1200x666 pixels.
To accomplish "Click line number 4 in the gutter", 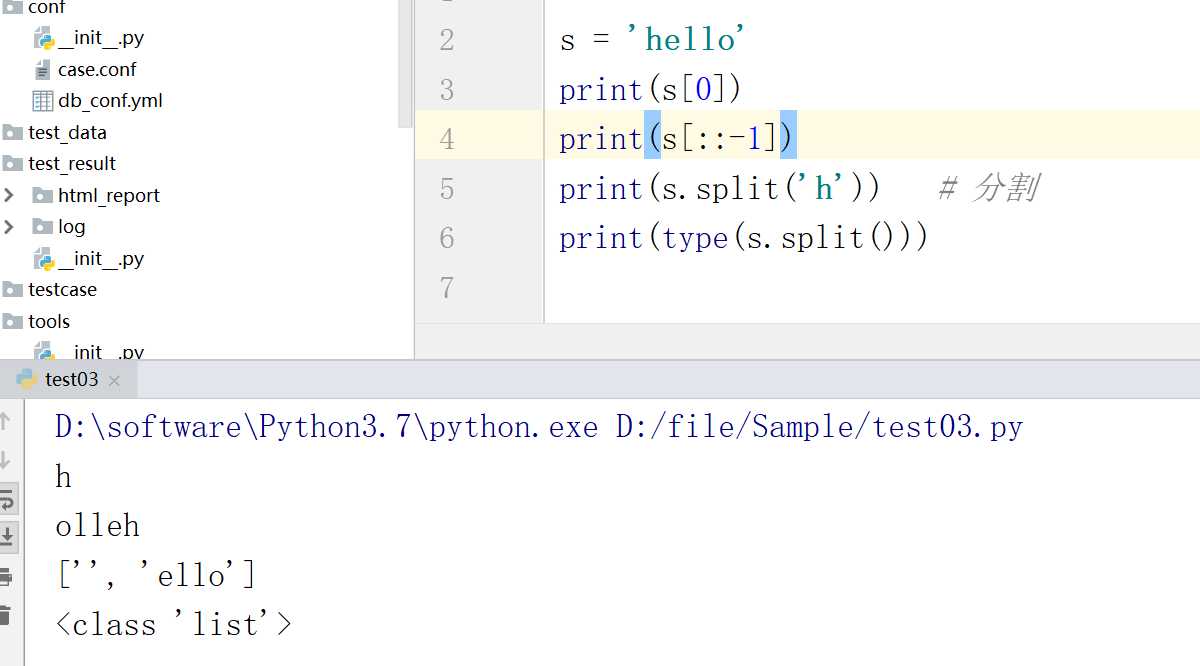I will click(446, 139).
